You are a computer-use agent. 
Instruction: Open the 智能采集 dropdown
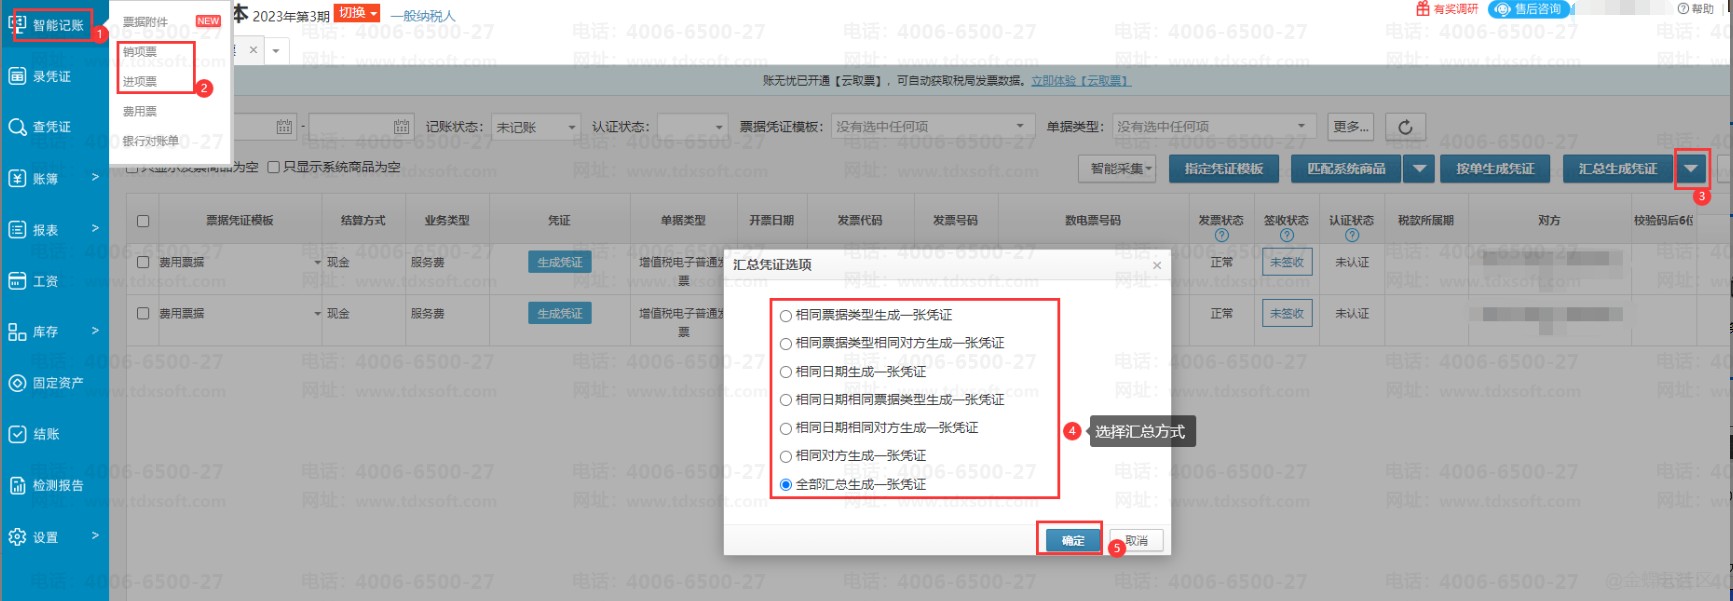click(x=1121, y=169)
